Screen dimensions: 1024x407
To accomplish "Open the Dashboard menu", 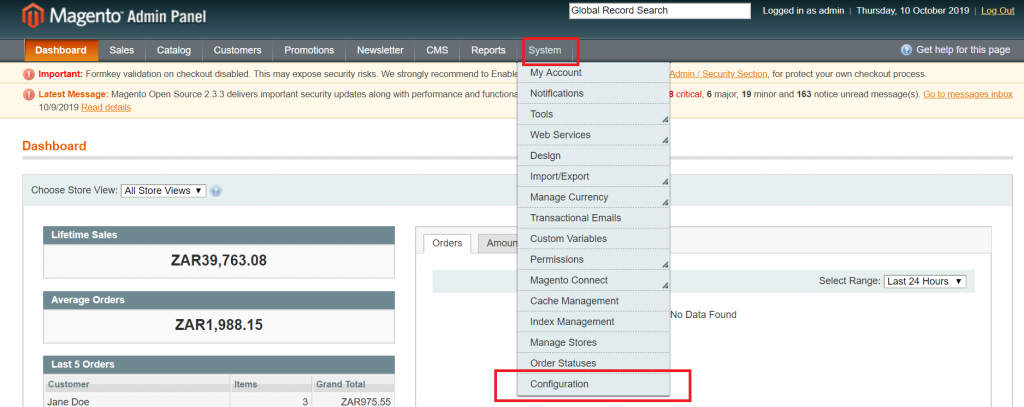I will [61, 50].
